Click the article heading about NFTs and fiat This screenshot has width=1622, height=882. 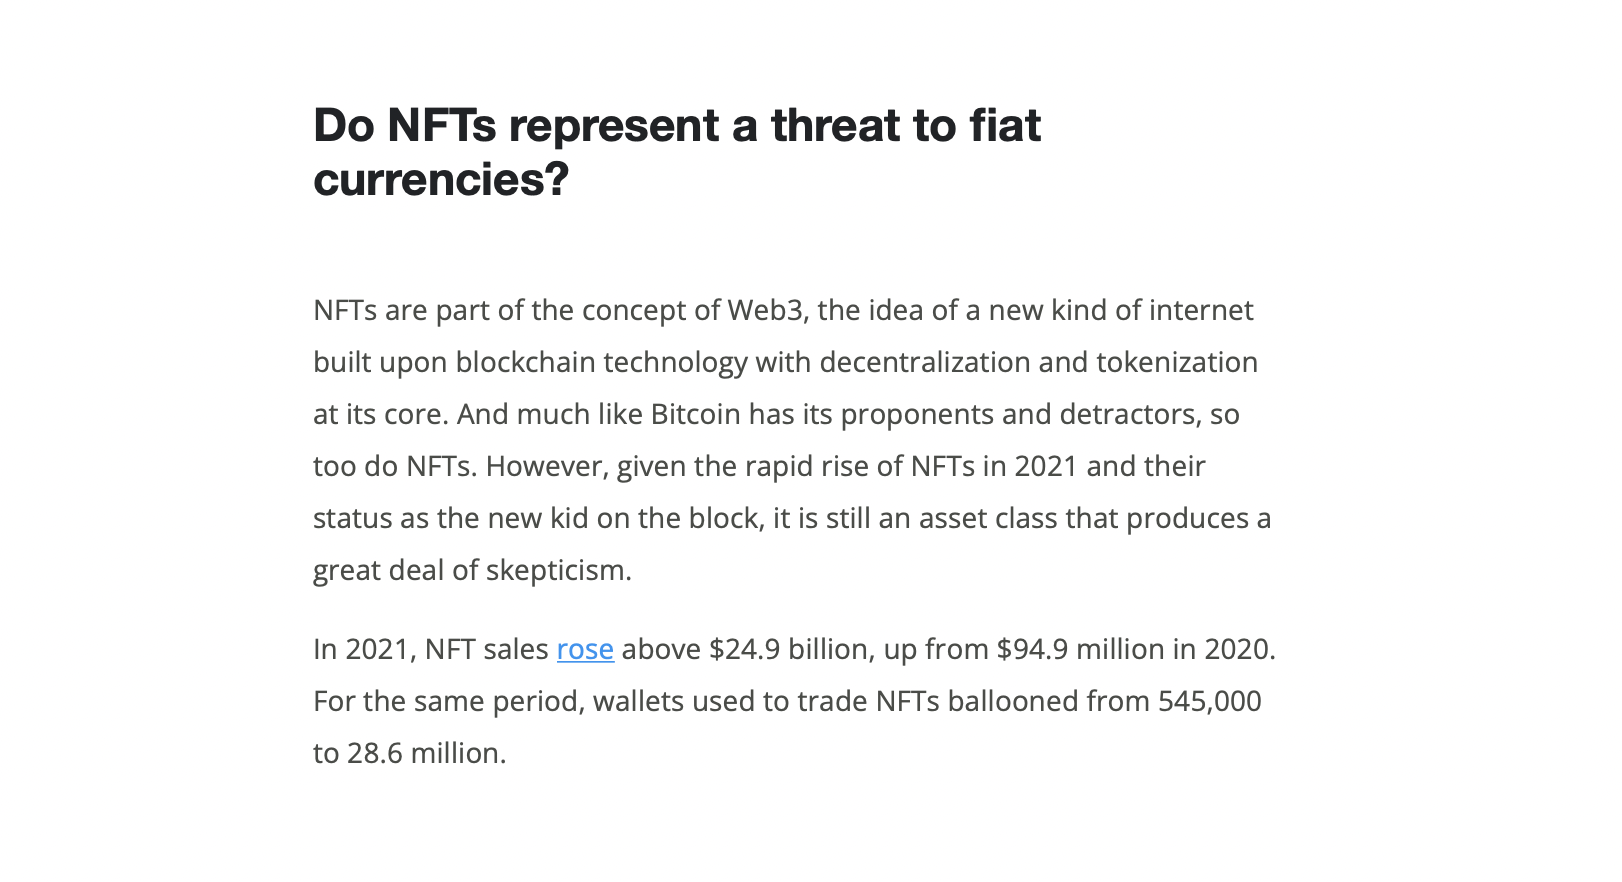click(x=676, y=152)
